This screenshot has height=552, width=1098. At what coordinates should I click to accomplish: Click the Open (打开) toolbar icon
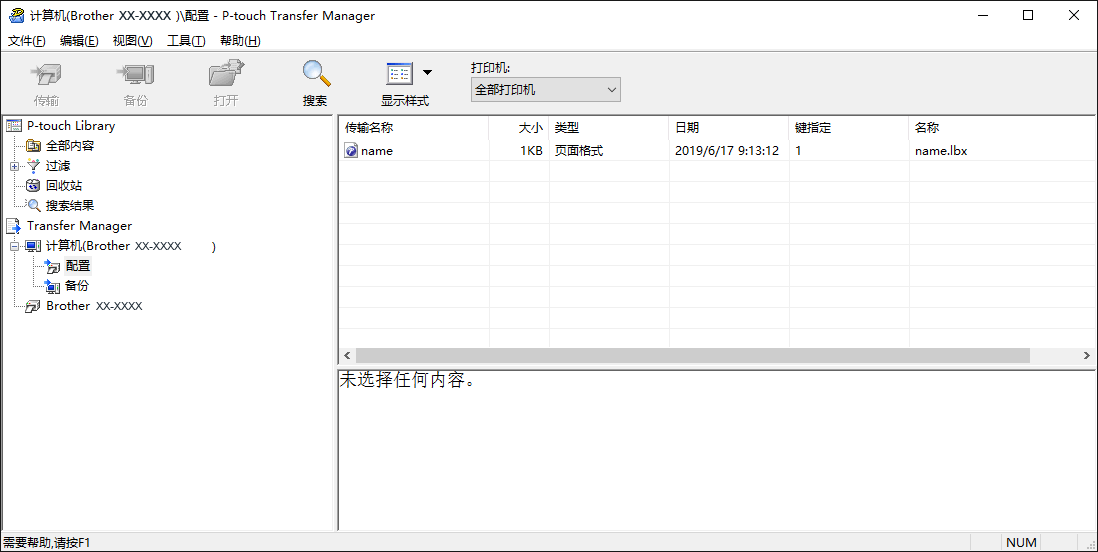tap(225, 74)
